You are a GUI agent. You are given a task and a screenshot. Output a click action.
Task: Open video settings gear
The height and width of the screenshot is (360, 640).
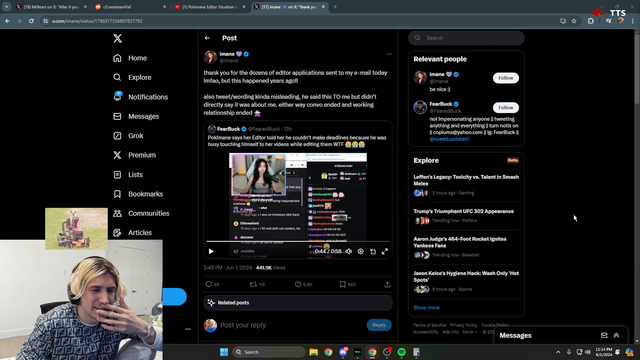(360, 251)
